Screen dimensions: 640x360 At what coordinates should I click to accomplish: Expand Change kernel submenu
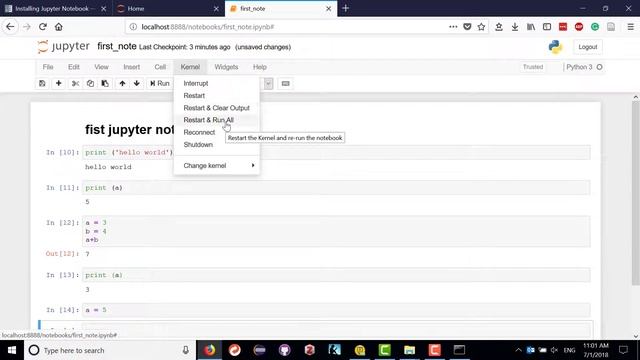point(216,166)
